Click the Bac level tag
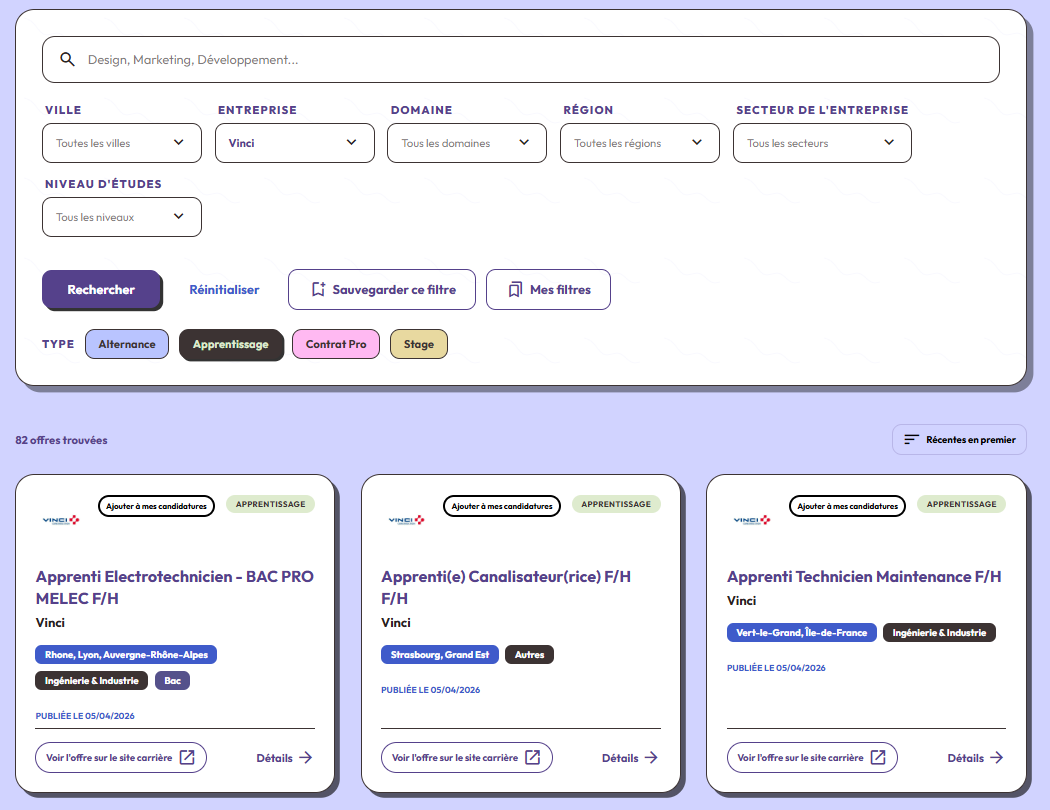Image resolution: width=1050 pixels, height=810 pixels. (x=173, y=681)
